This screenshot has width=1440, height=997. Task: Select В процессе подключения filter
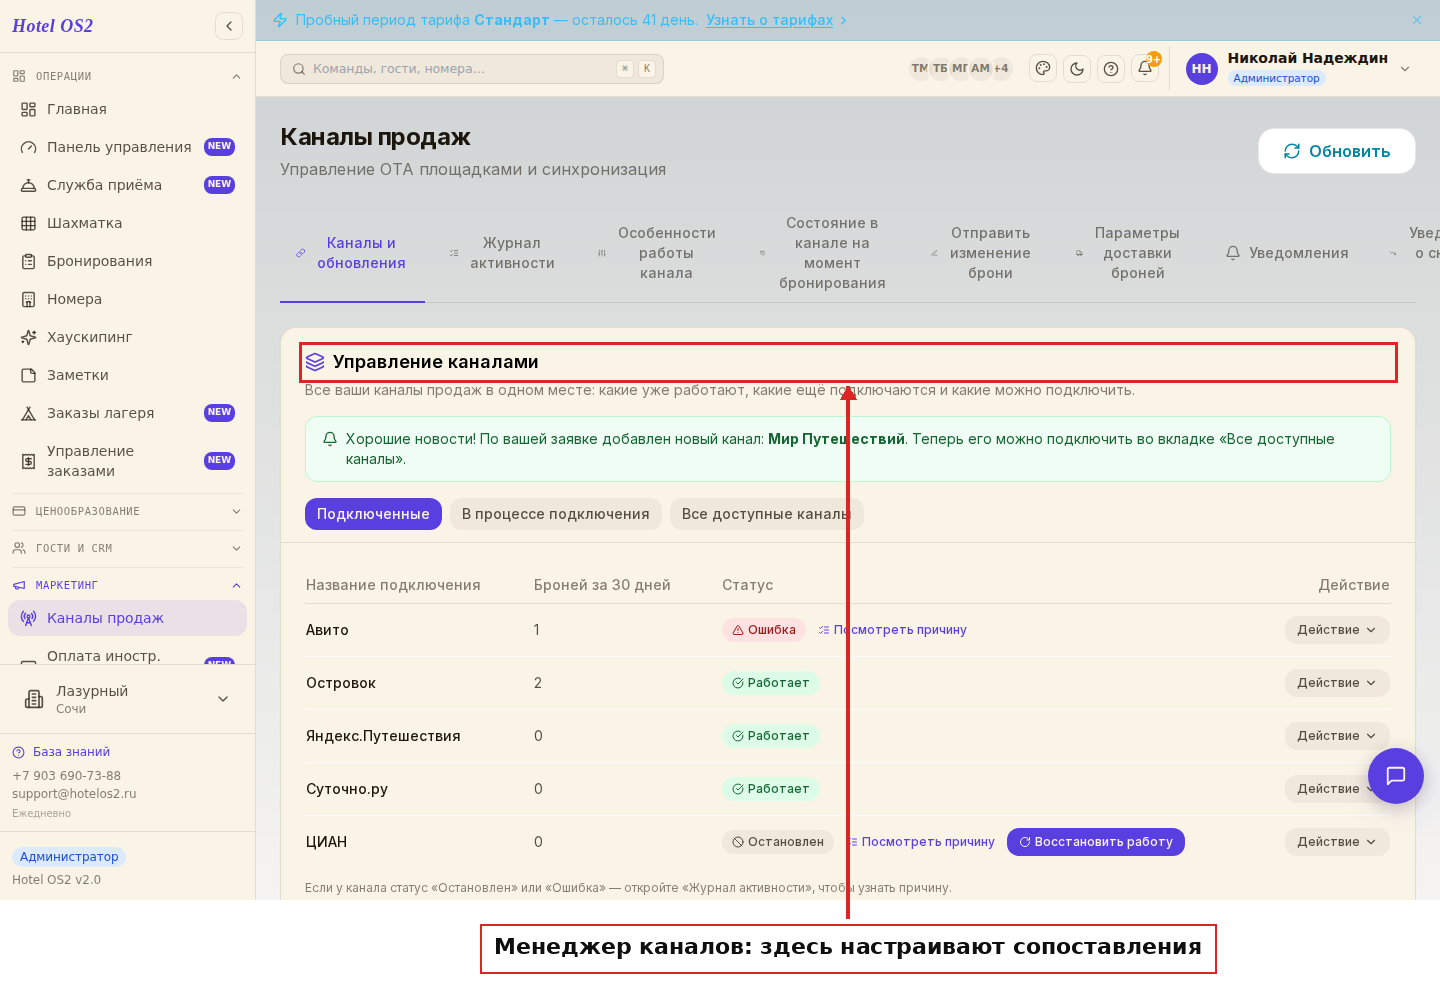556,514
